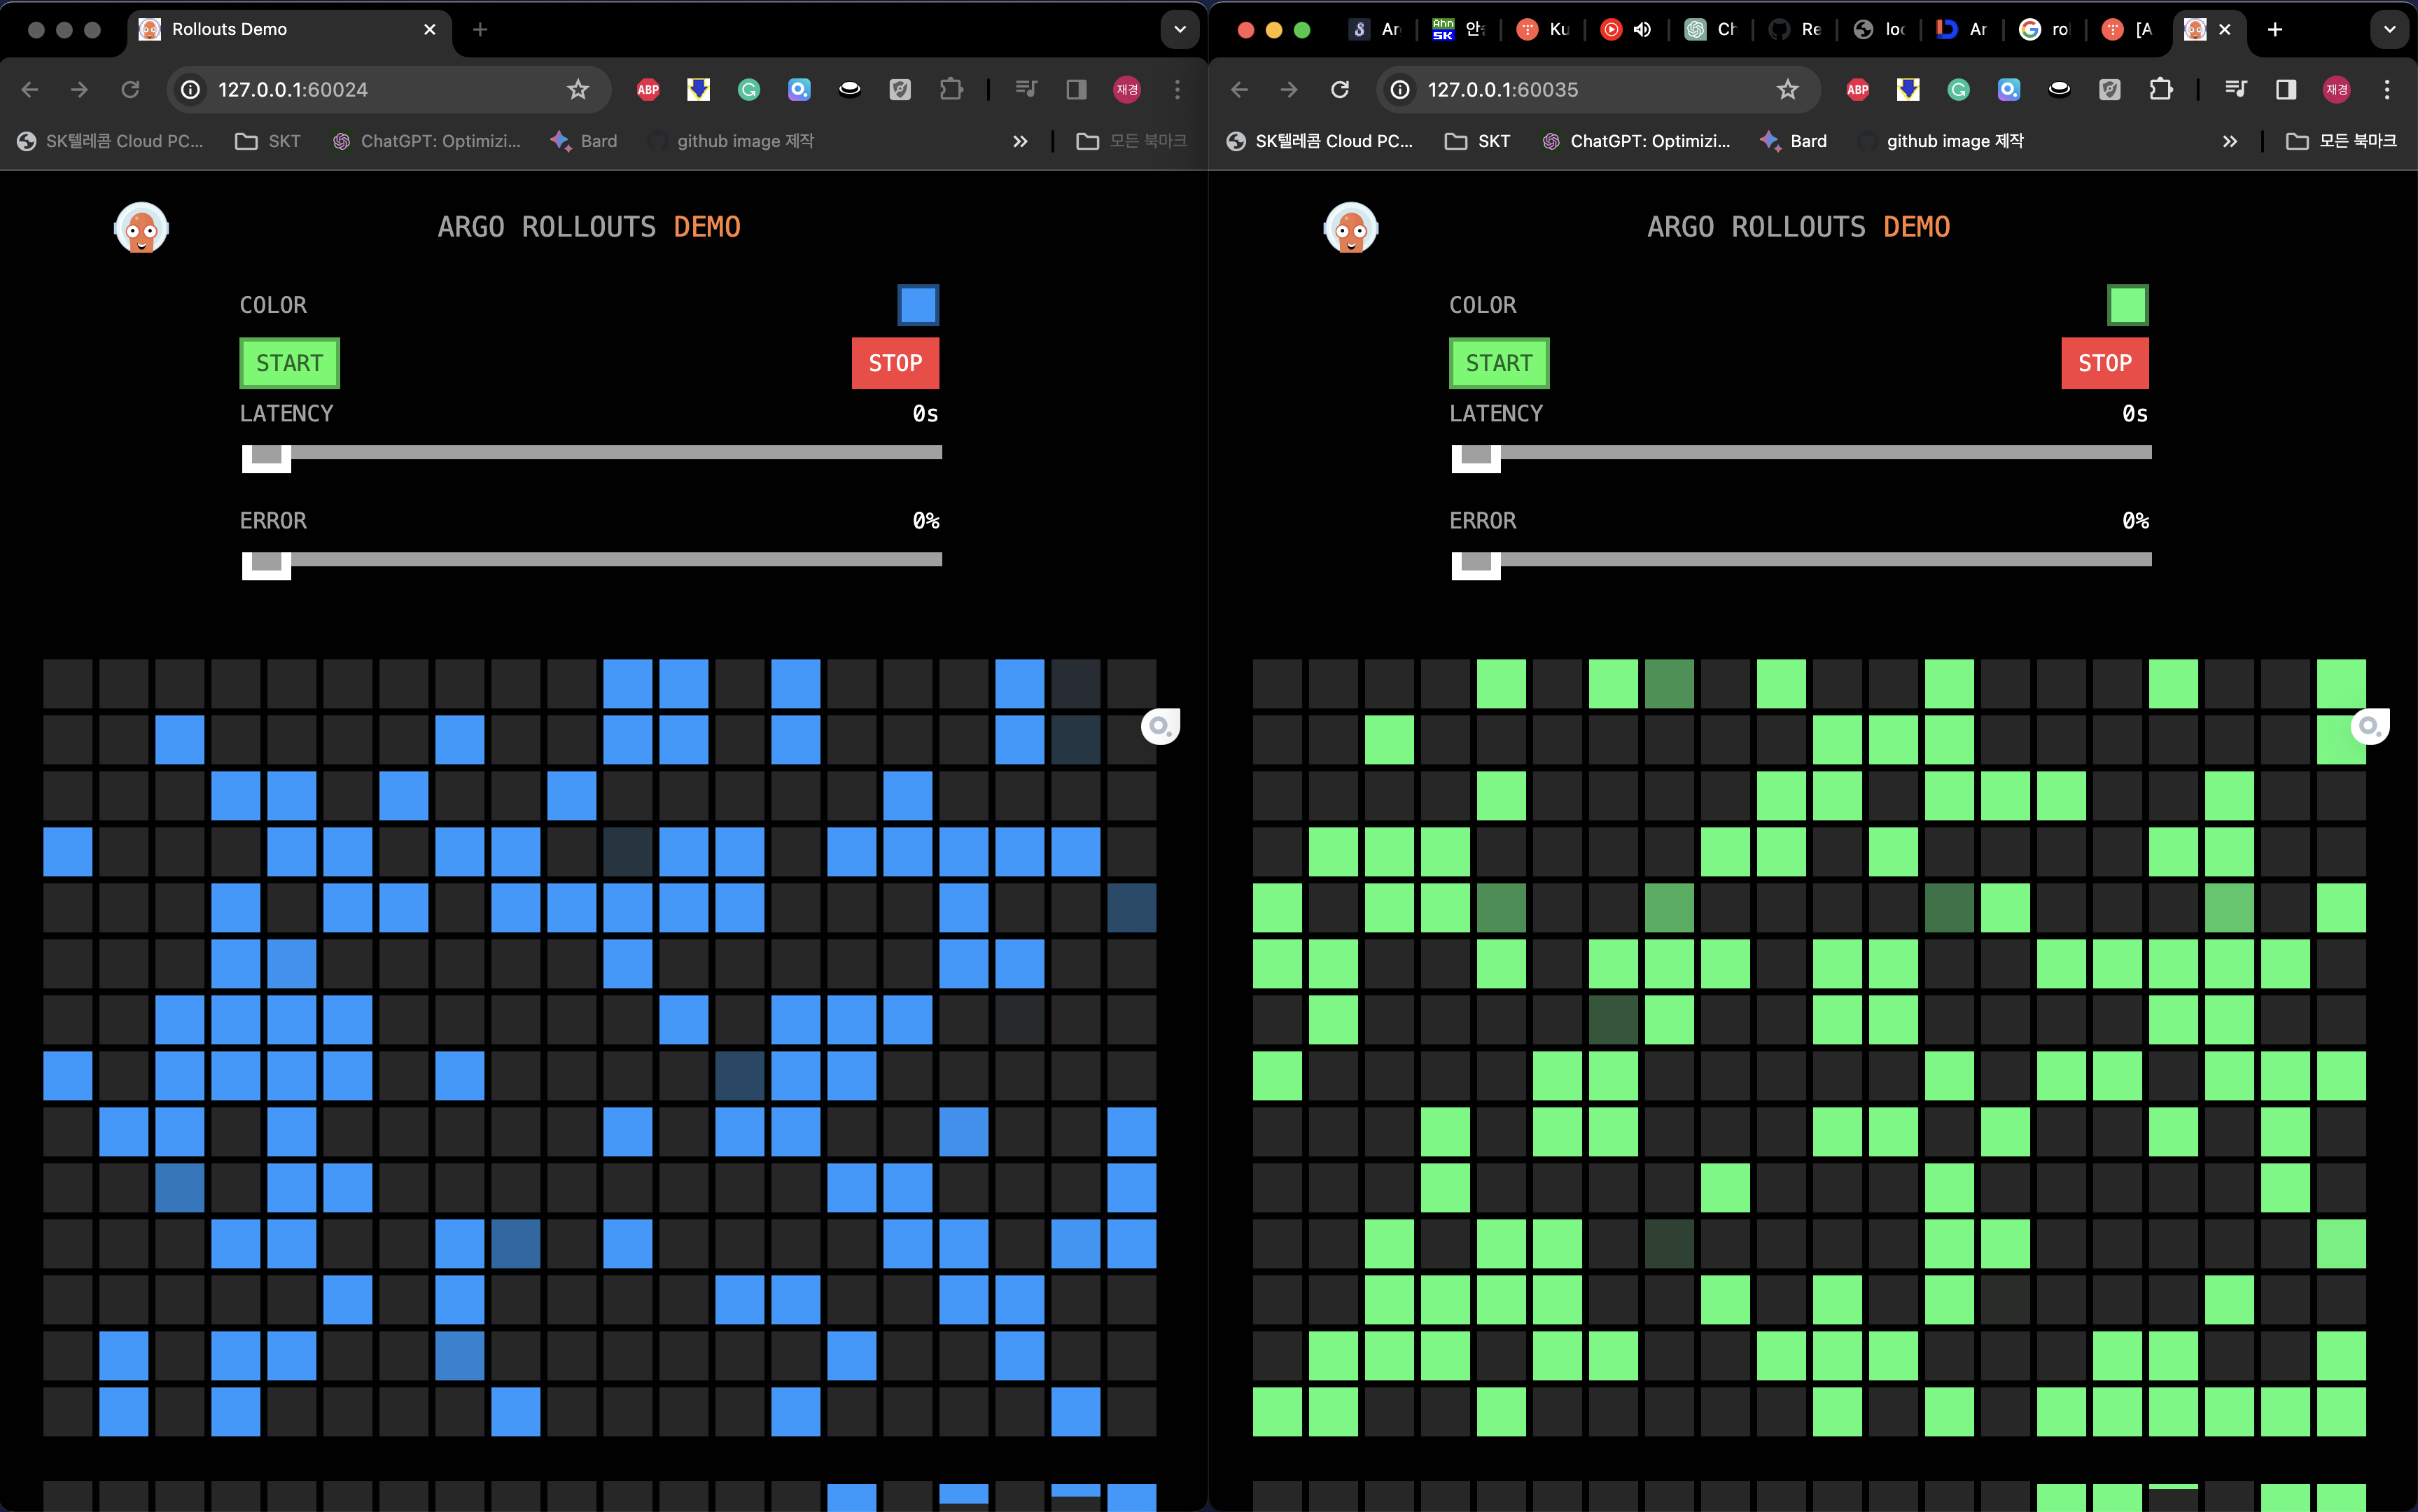Click START button on green demo page
2418x1512 pixels.
tap(1499, 363)
